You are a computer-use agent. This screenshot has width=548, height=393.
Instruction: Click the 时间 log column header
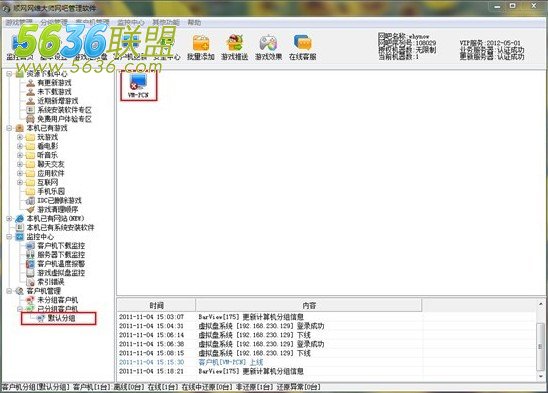(x=156, y=306)
